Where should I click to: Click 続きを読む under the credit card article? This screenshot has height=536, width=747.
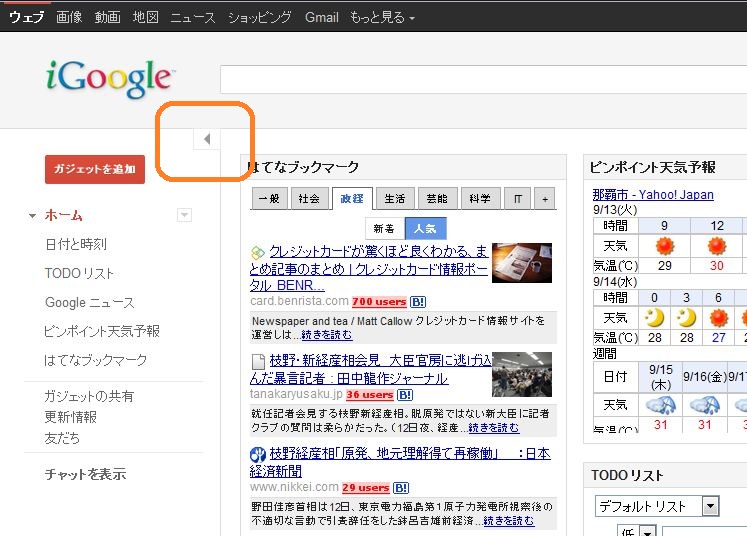(x=327, y=335)
